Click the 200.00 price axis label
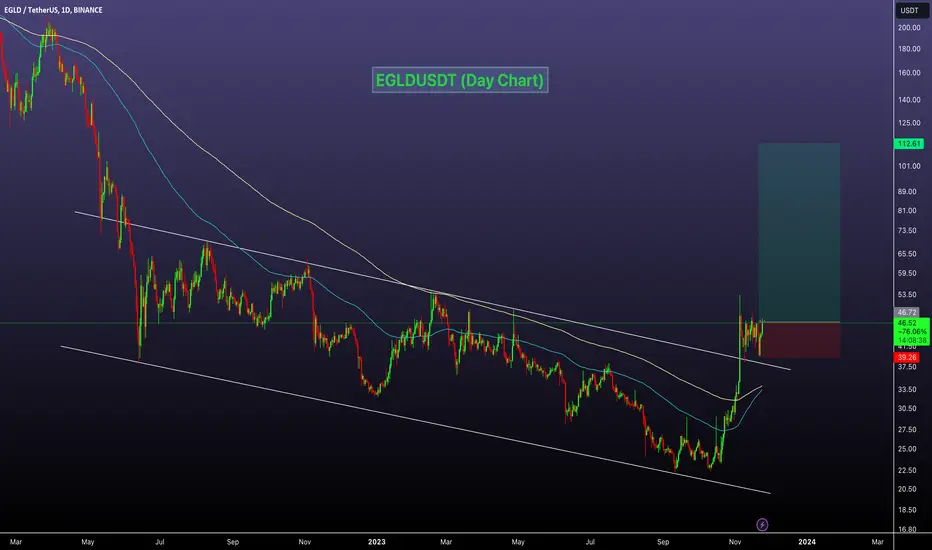The height and width of the screenshot is (550, 932). [x=909, y=28]
